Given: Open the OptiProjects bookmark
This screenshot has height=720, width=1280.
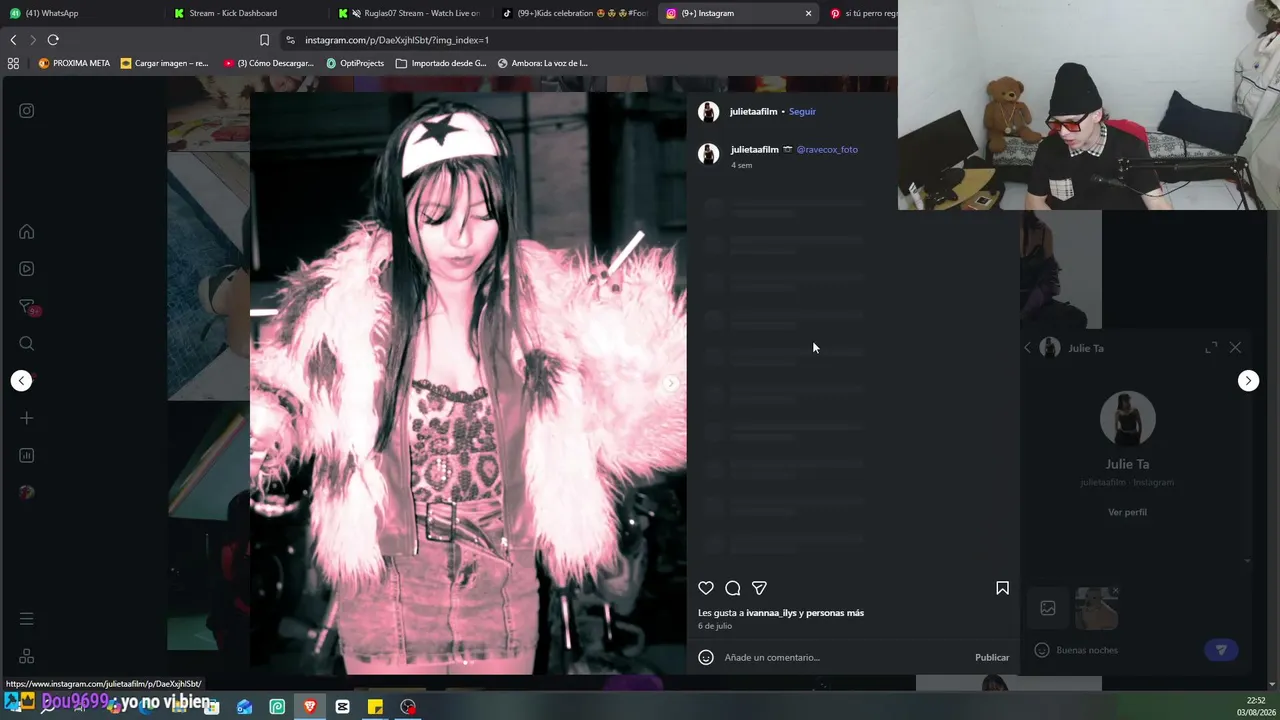Looking at the screenshot, I should pyautogui.click(x=355, y=63).
